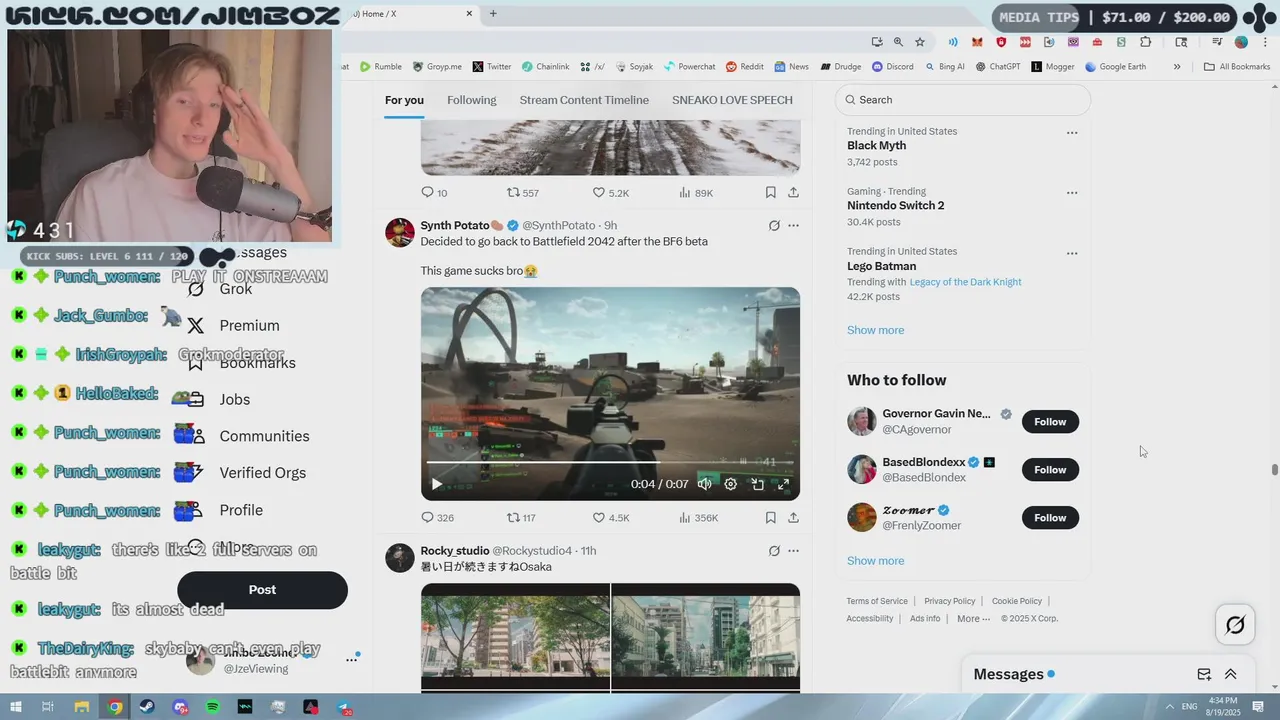
Task: Reply to the top post with 10 comments
Action: tap(434, 192)
